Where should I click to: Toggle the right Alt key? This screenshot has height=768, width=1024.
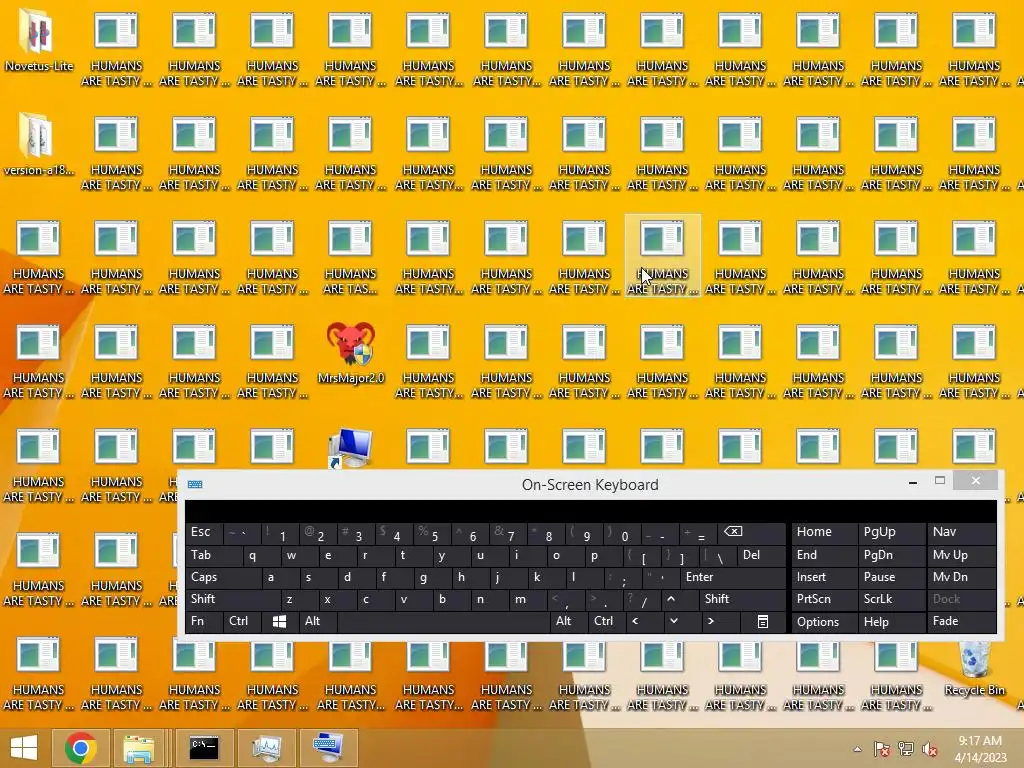(x=568, y=622)
